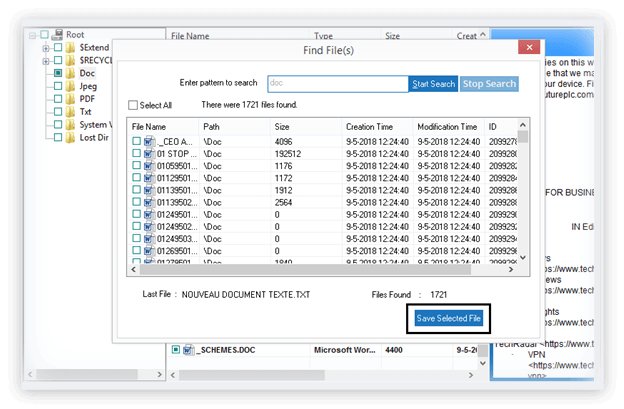The height and width of the screenshot is (409, 624).
Task: Click the Save Selected File button
Action: click(449, 318)
